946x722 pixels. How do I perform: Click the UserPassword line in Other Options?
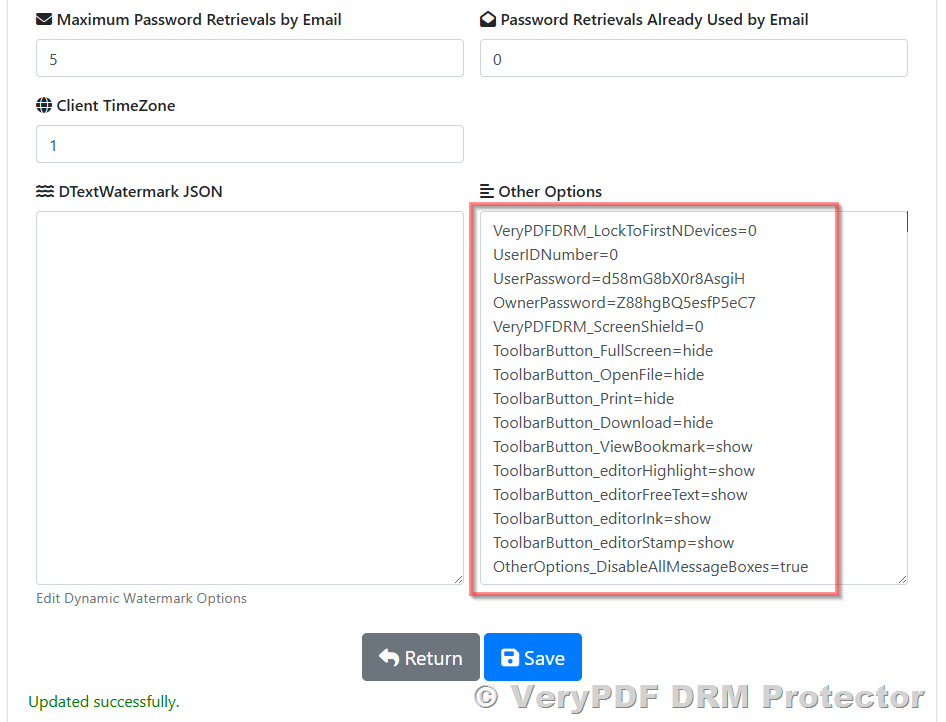pyautogui.click(x=618, y=279)
